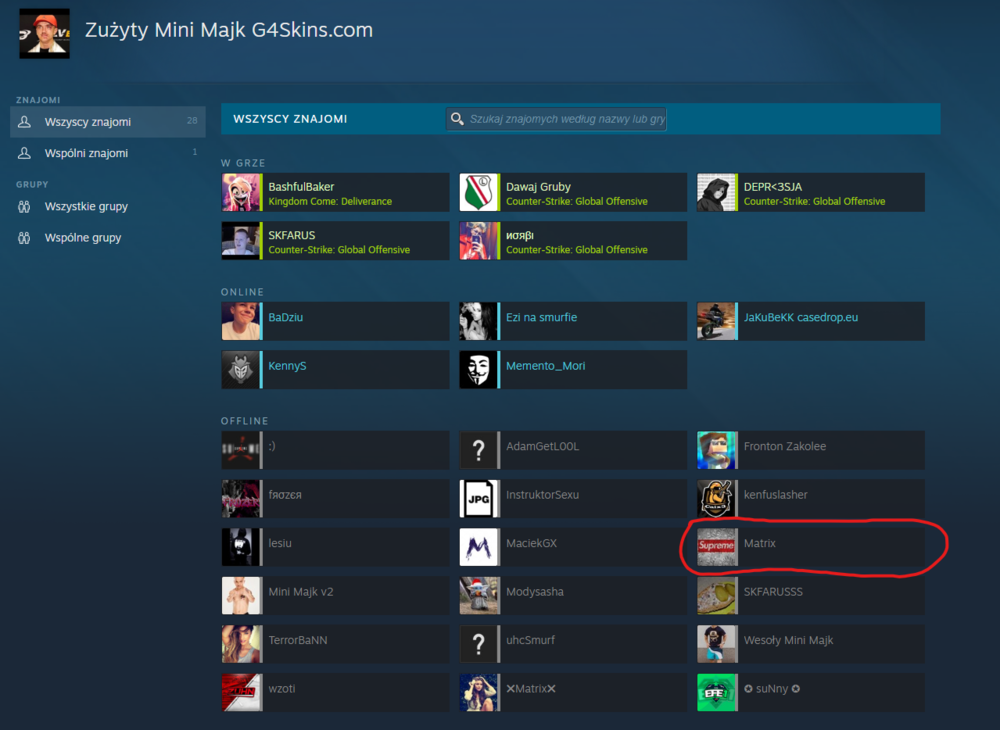Select the Wszyscy znajomi sidebar tab
This screenshot has height=730, width=1000.
[108, 122]
